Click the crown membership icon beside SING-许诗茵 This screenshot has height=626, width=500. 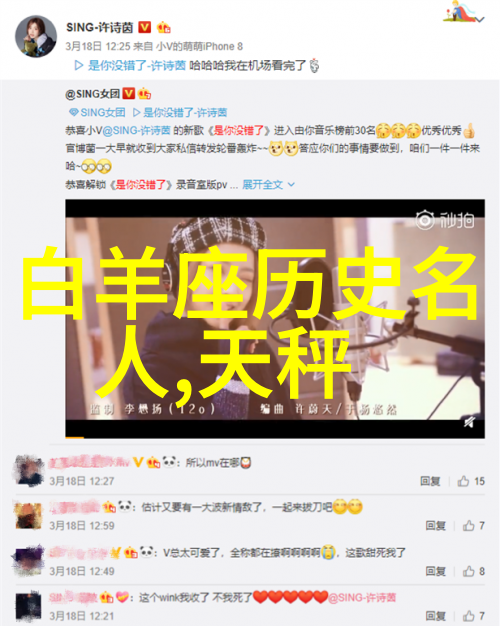click(164, 27)
